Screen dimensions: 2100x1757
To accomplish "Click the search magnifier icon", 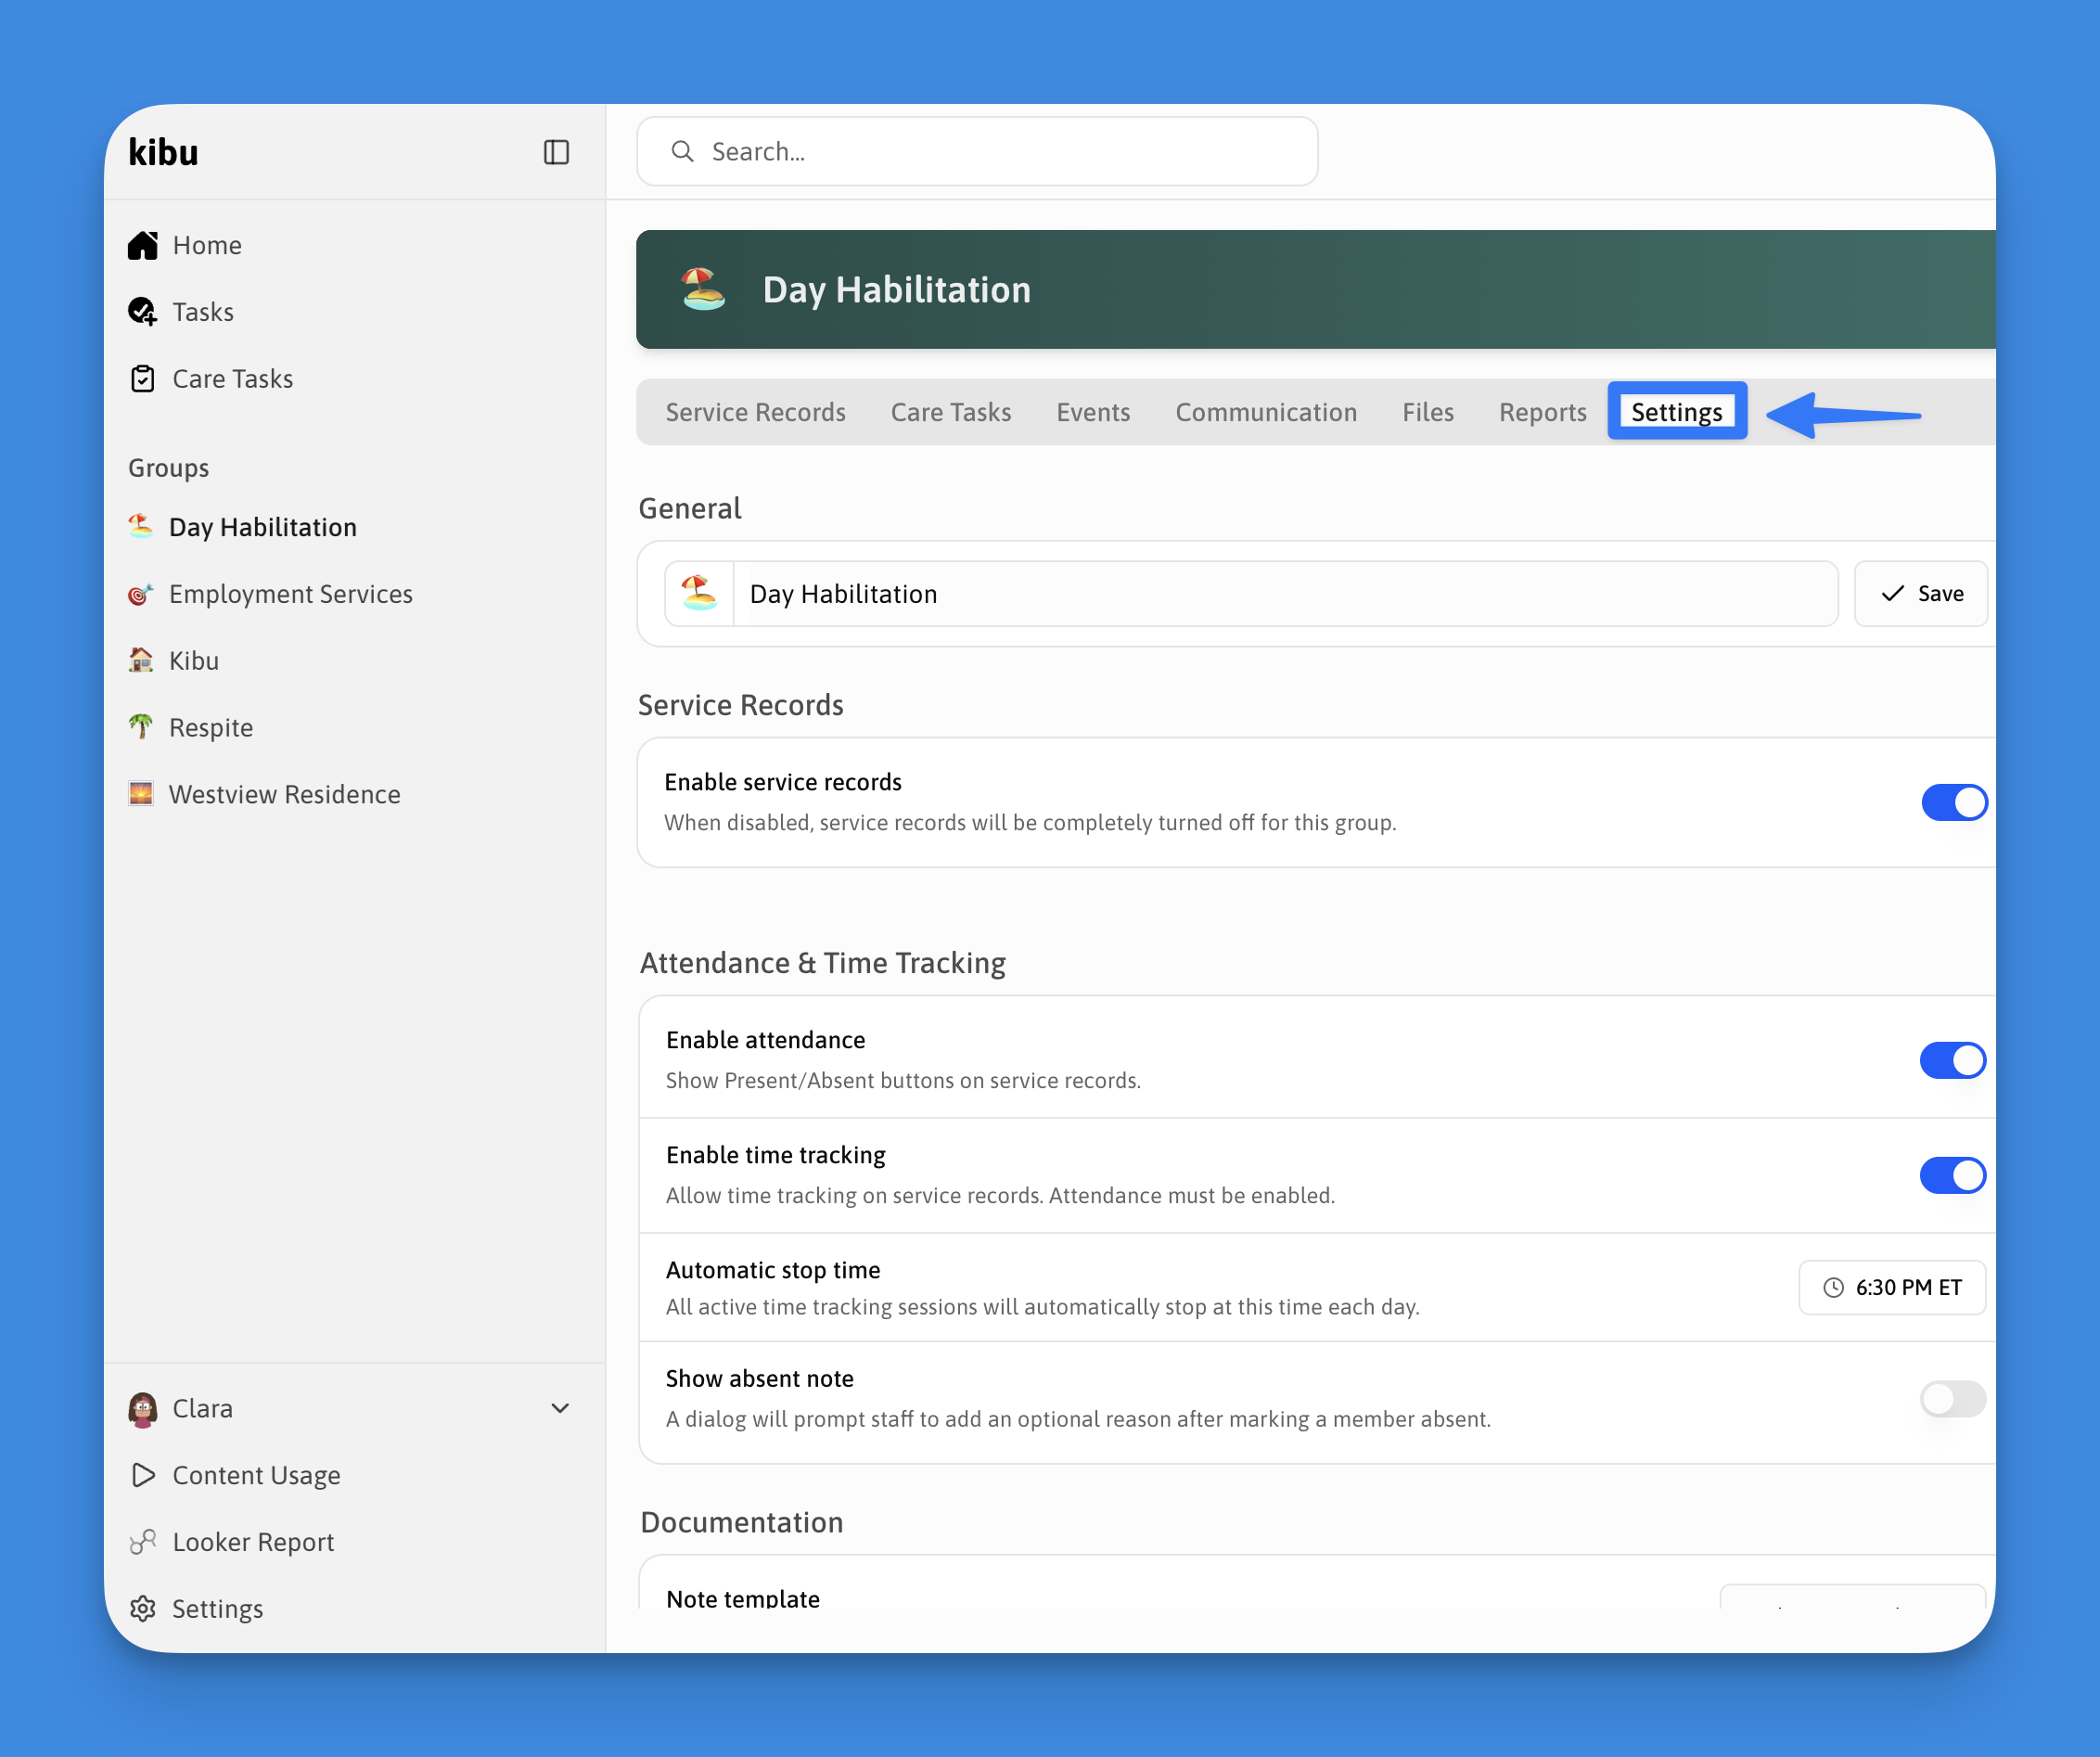I will (x=682, y=151).
